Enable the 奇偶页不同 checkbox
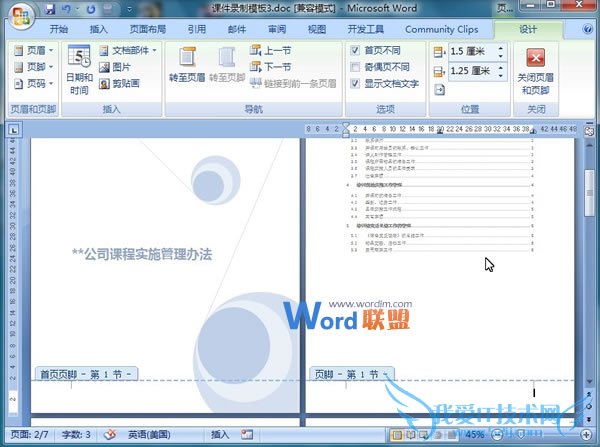The height and width of the screenshot is (447, 600). click(355, 67)
